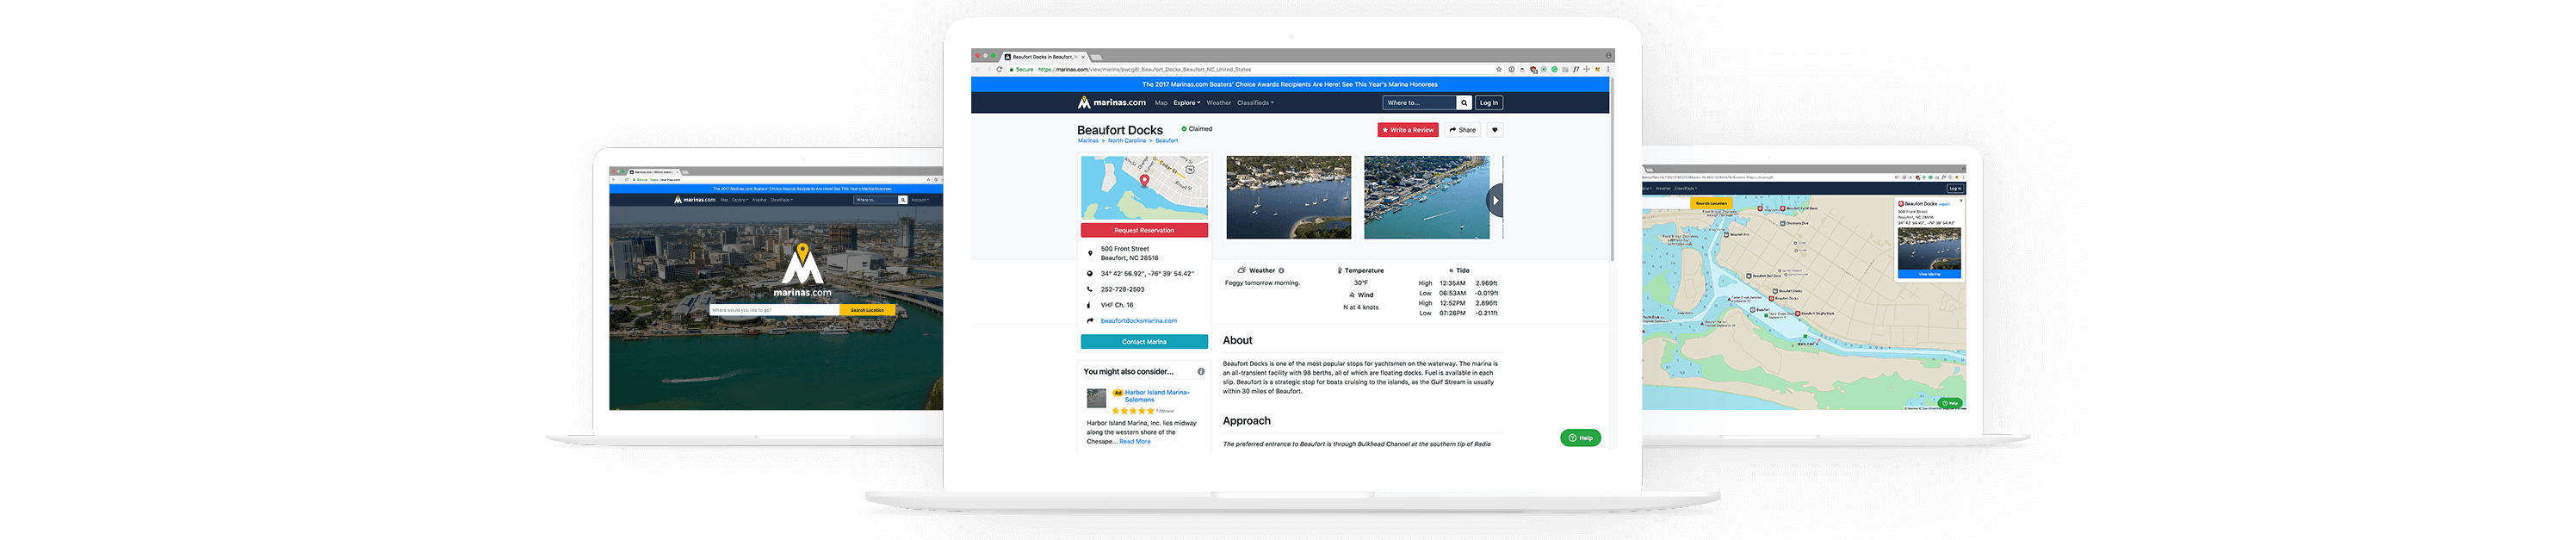This screenshot has width=2576, height=540.
Task: Open Explore dropdown in center navbar
Action: (1187, 102)
